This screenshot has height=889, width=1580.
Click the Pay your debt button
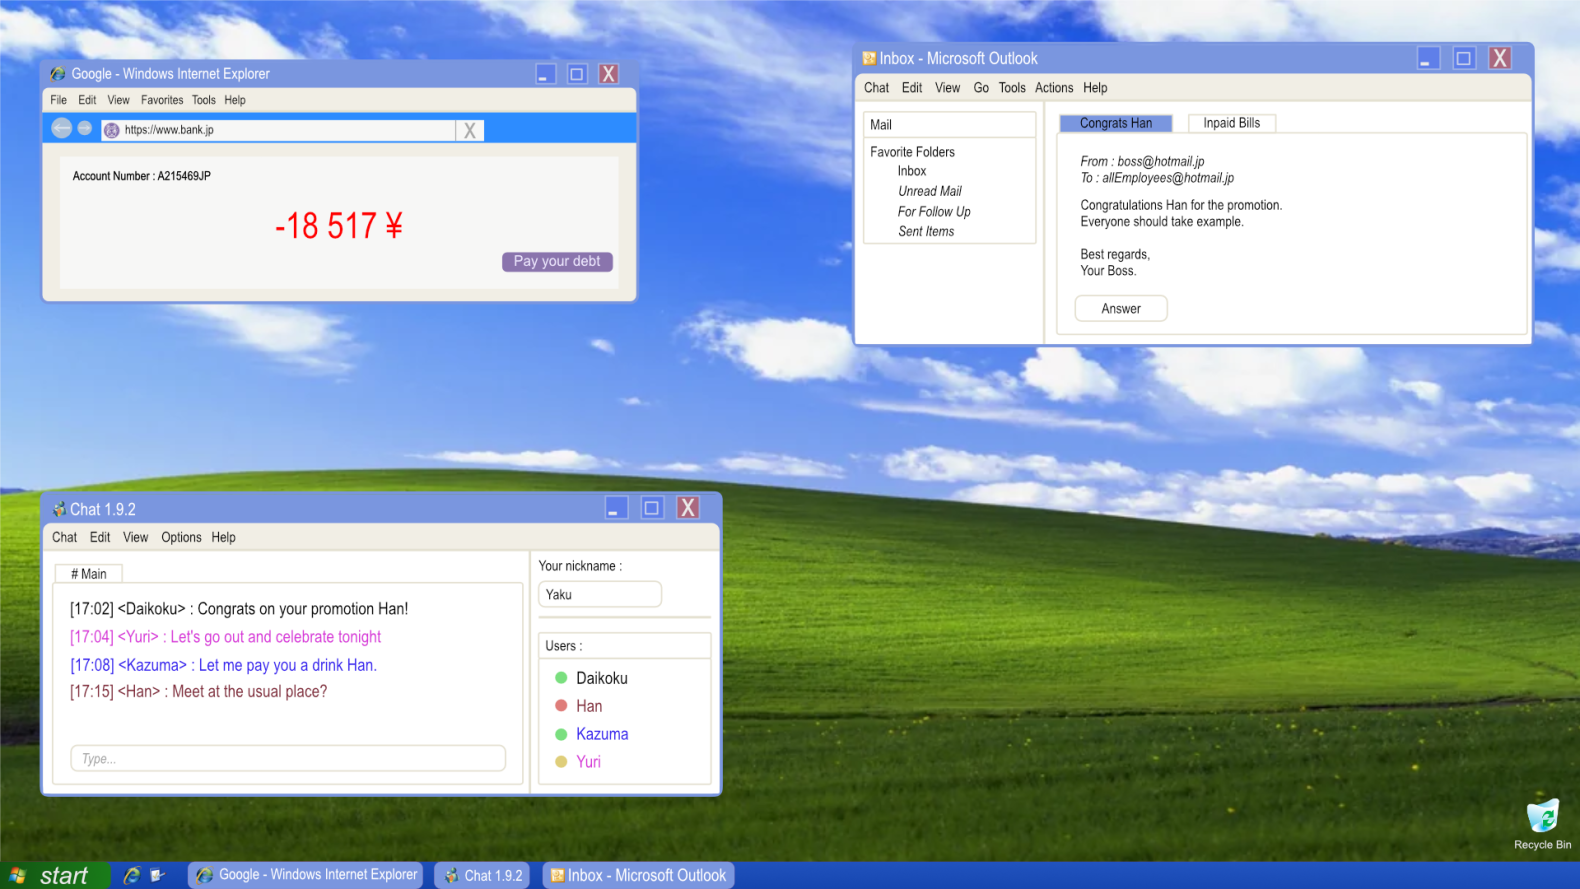(557, 261)
